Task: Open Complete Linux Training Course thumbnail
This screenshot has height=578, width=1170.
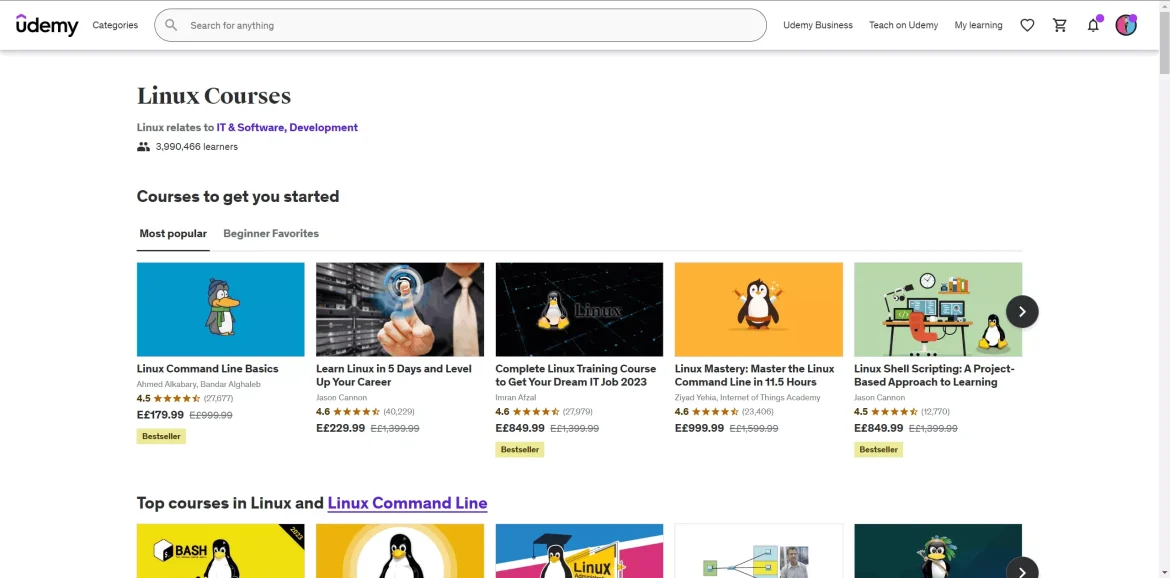Action: coord(579,309)
